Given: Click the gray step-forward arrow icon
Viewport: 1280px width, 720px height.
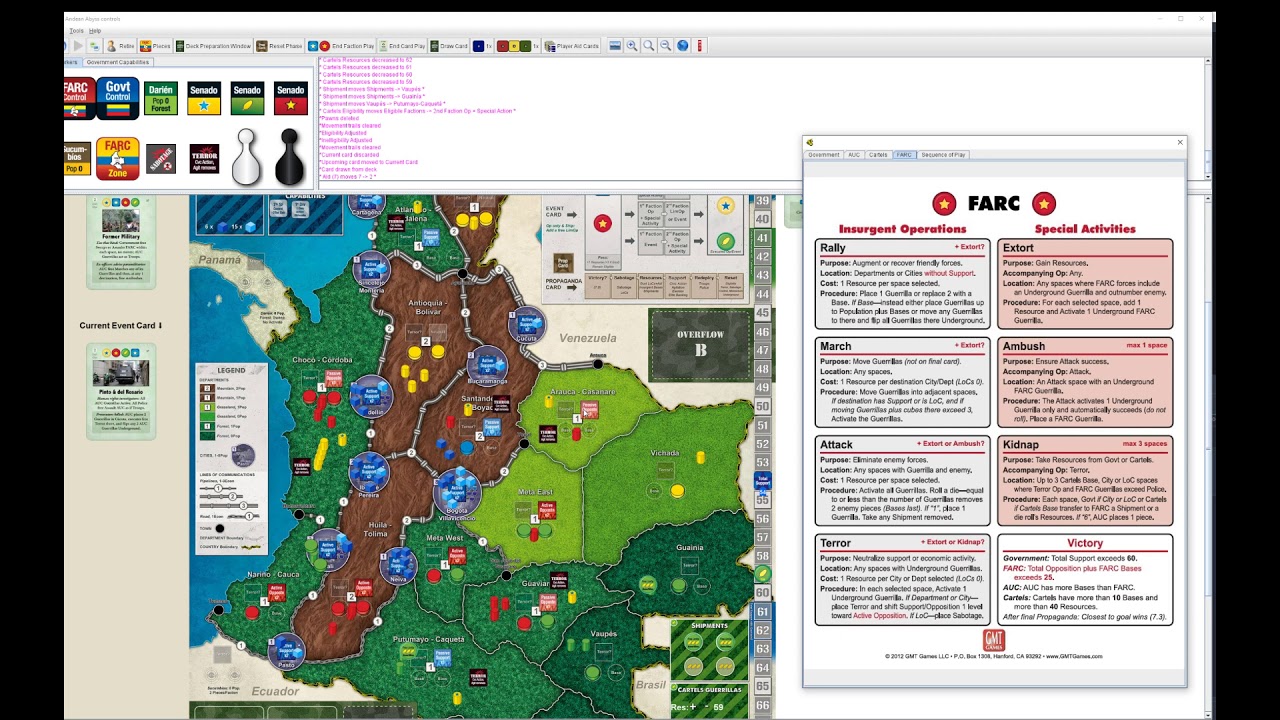Looking at the screenshot, I should [x=78, y=46].
